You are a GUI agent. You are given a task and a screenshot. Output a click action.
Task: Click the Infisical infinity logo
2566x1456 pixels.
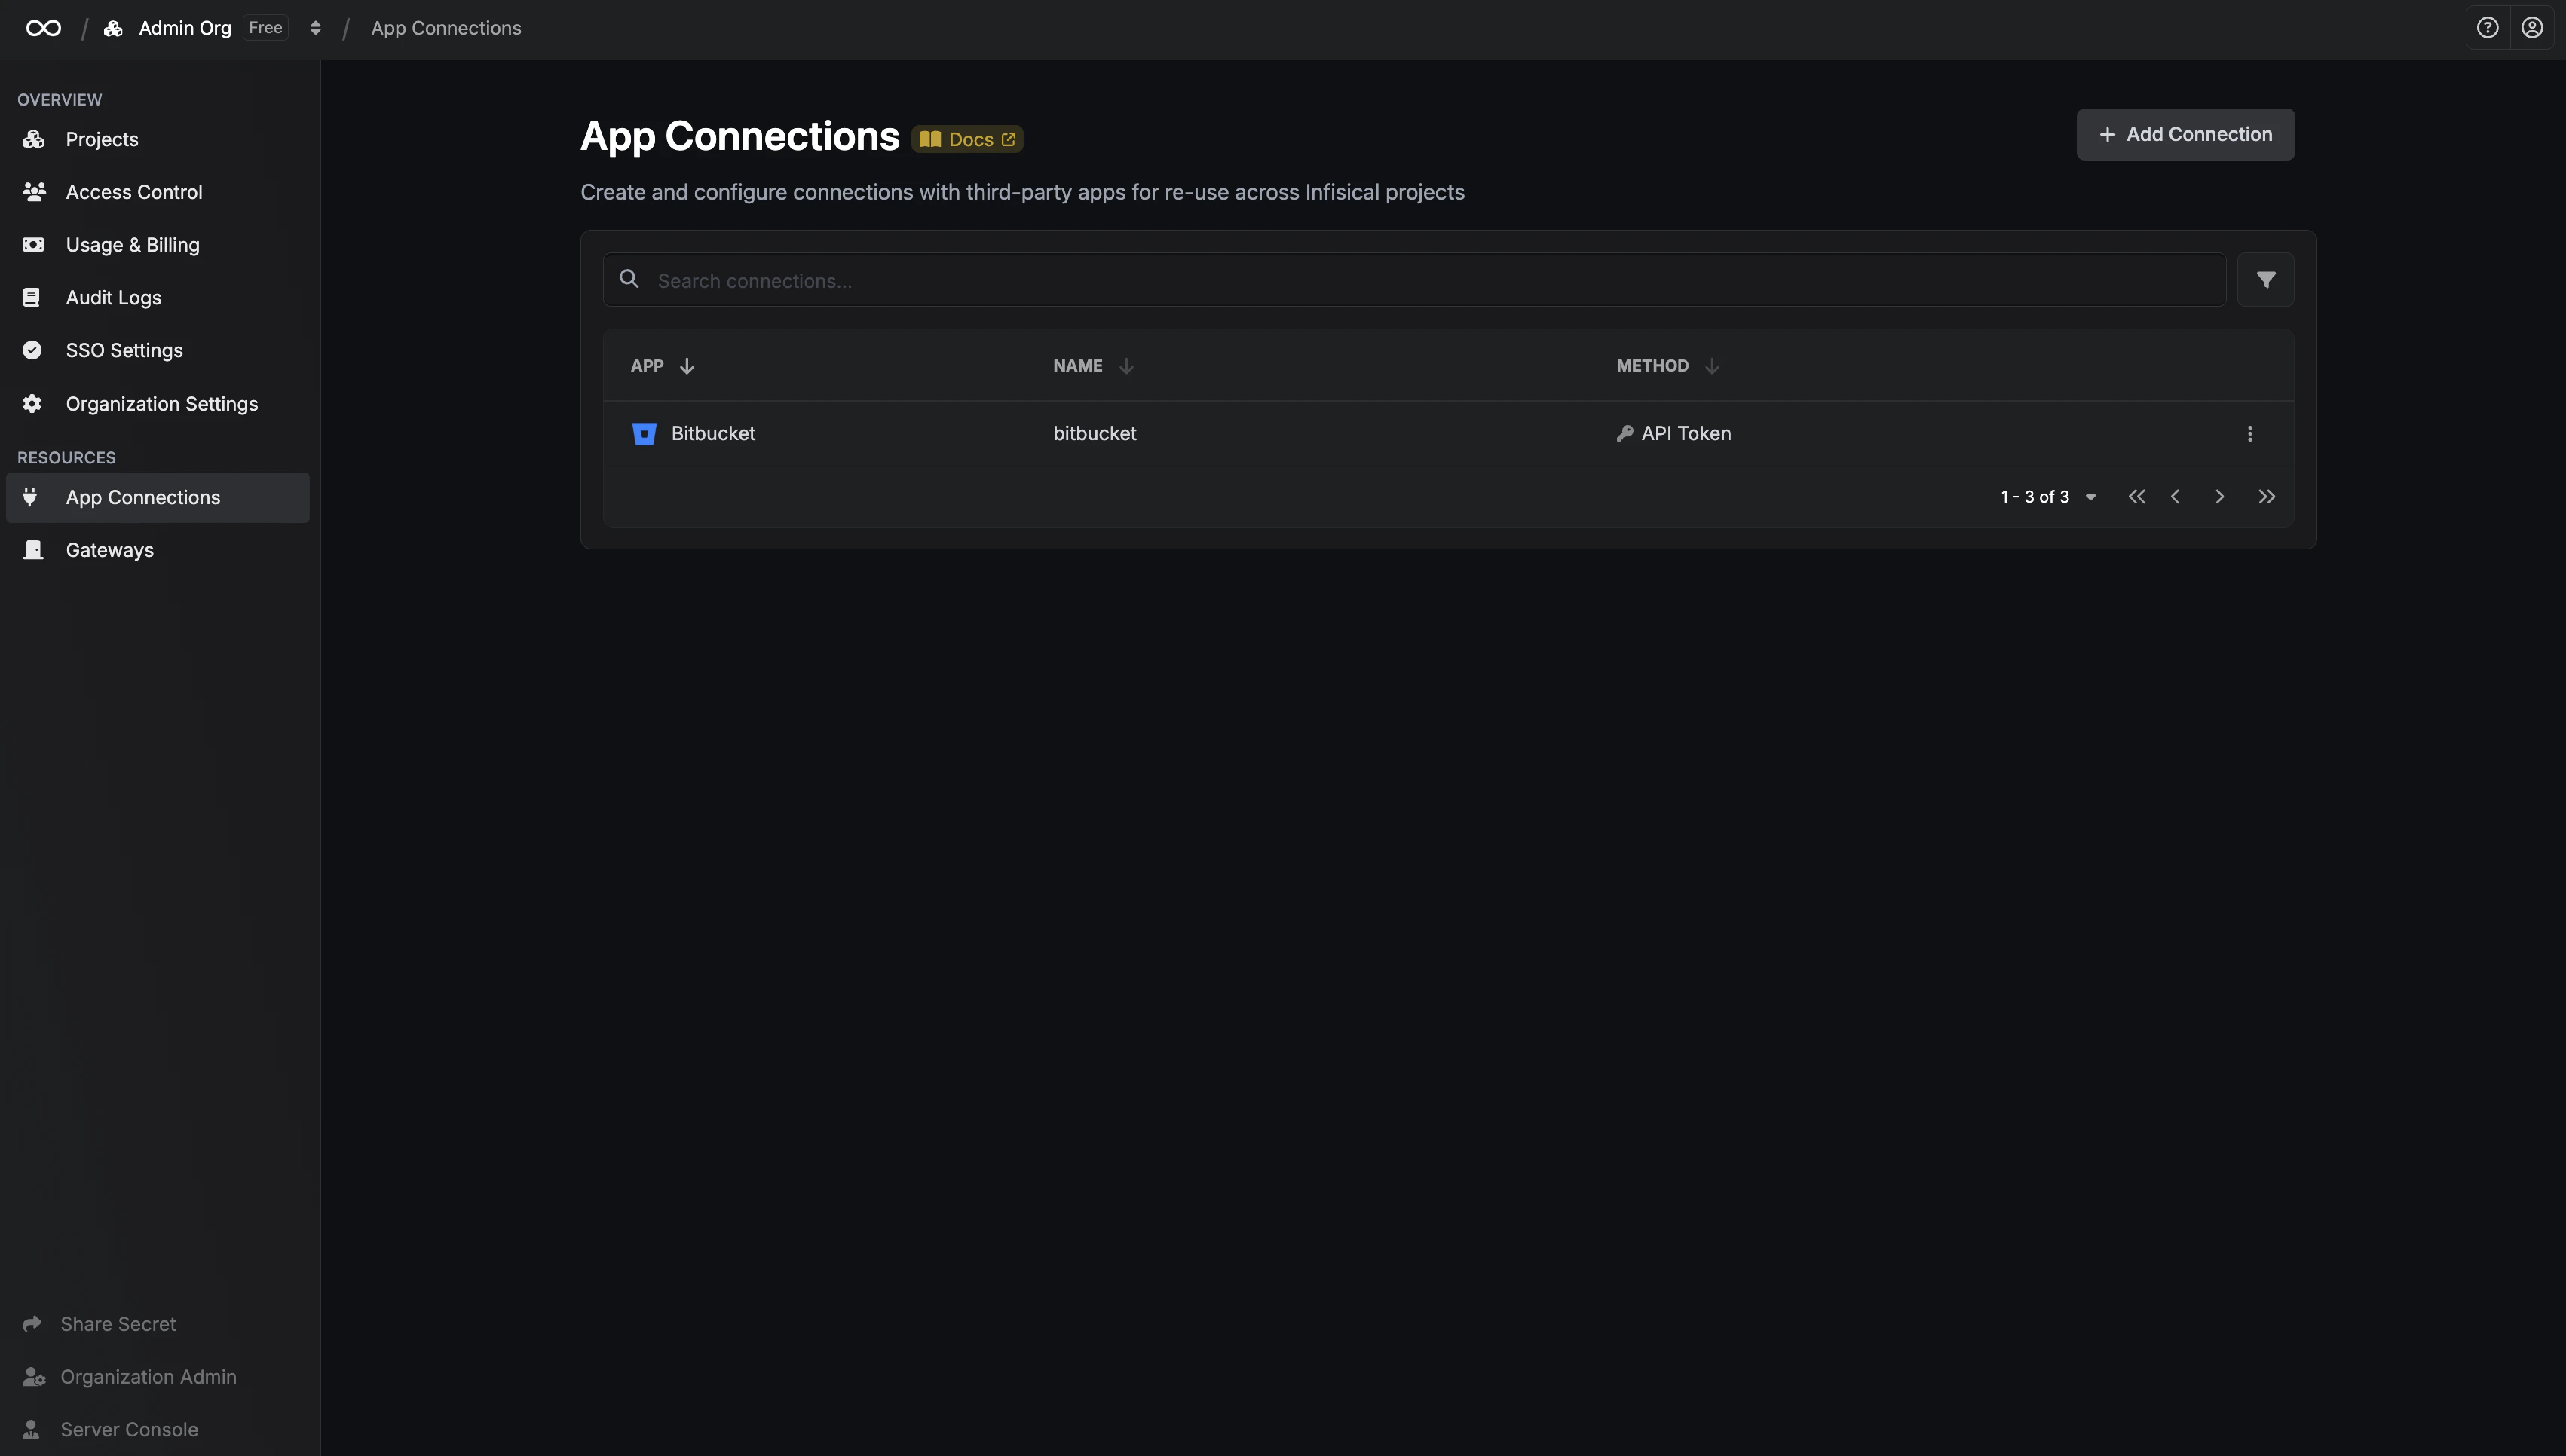tap(43, 28)
